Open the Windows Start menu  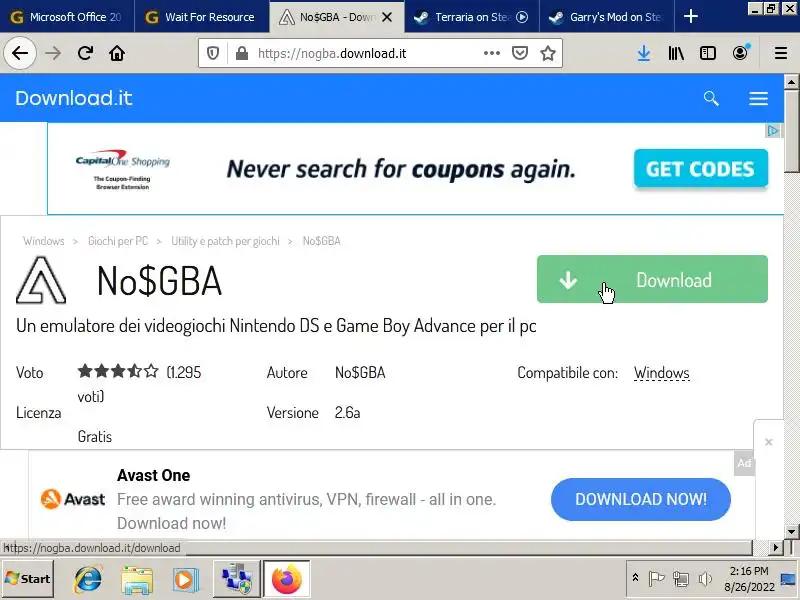[x=28, y=579]
